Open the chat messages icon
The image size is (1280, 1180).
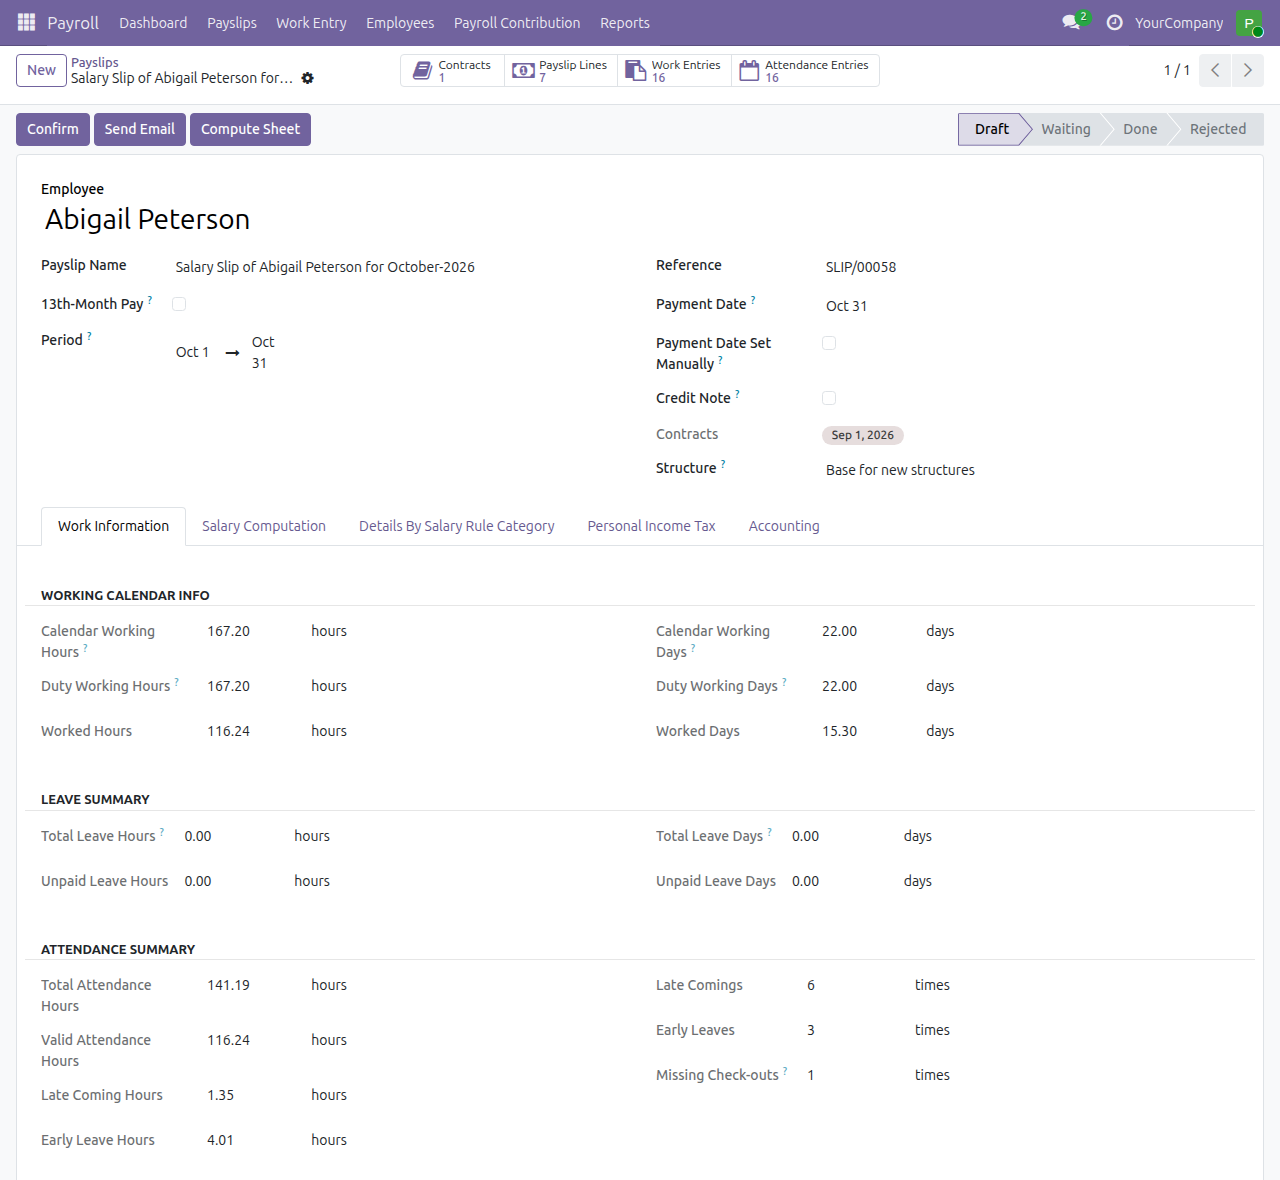click(1071, 22)
